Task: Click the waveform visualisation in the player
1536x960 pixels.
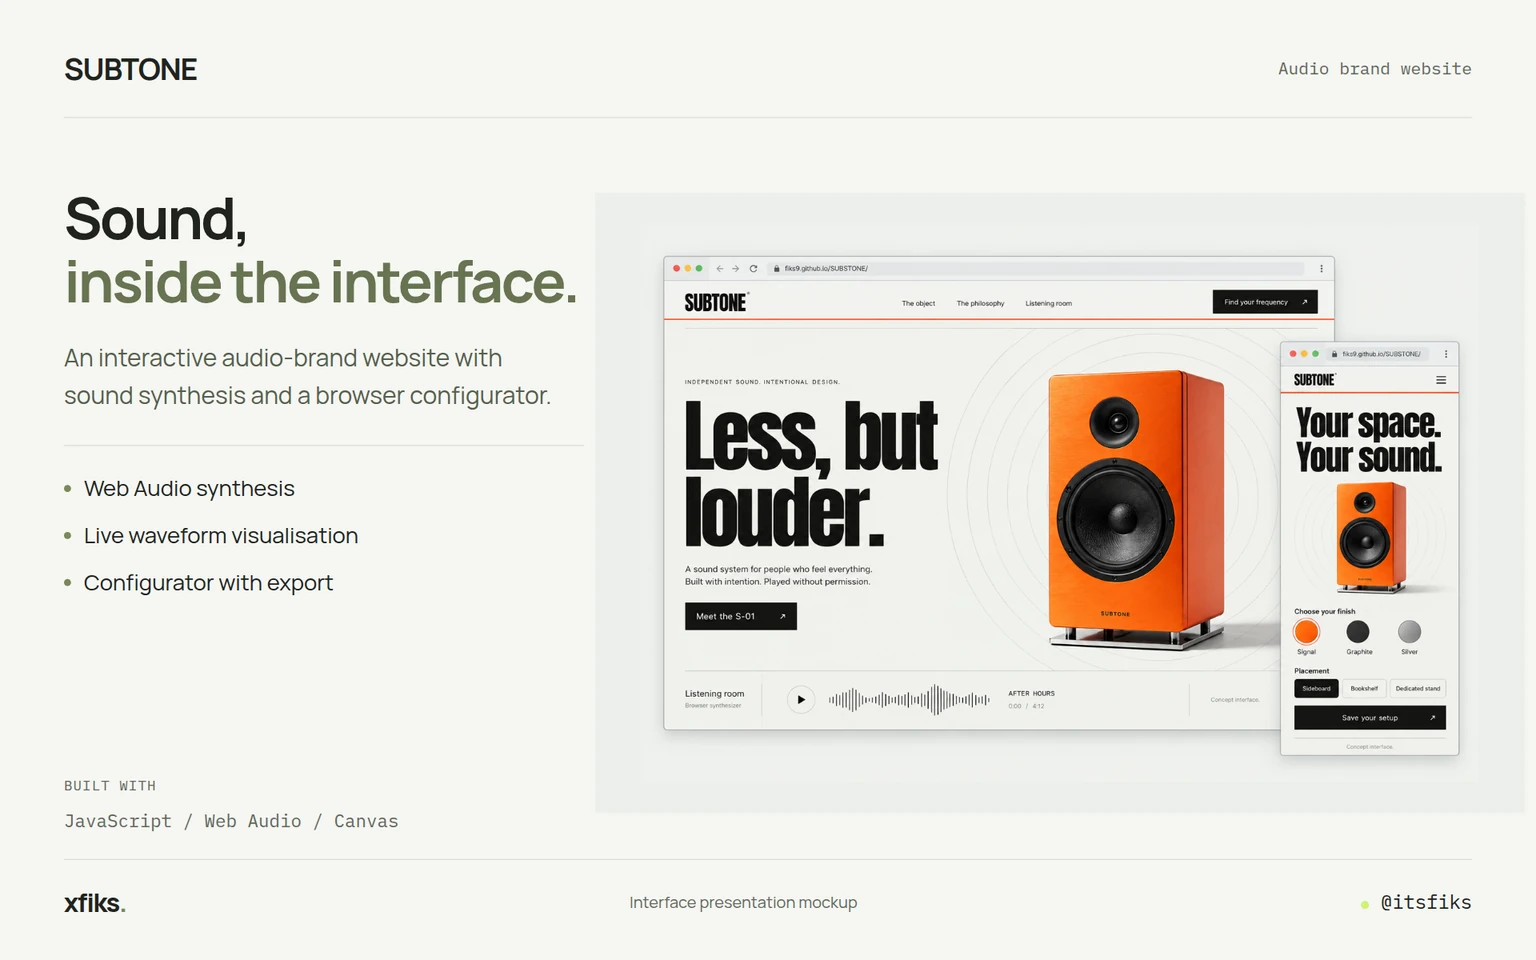Action: [909, 699]
